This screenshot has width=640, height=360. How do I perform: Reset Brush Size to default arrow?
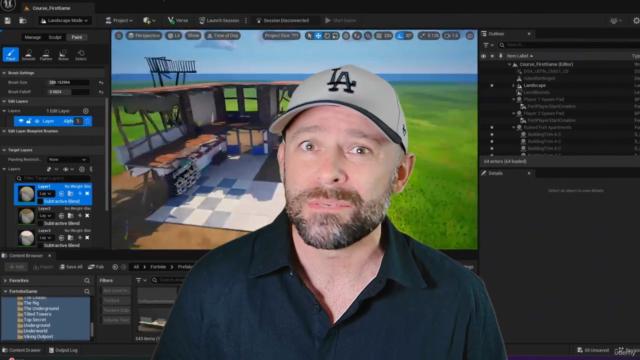point(101,82)
